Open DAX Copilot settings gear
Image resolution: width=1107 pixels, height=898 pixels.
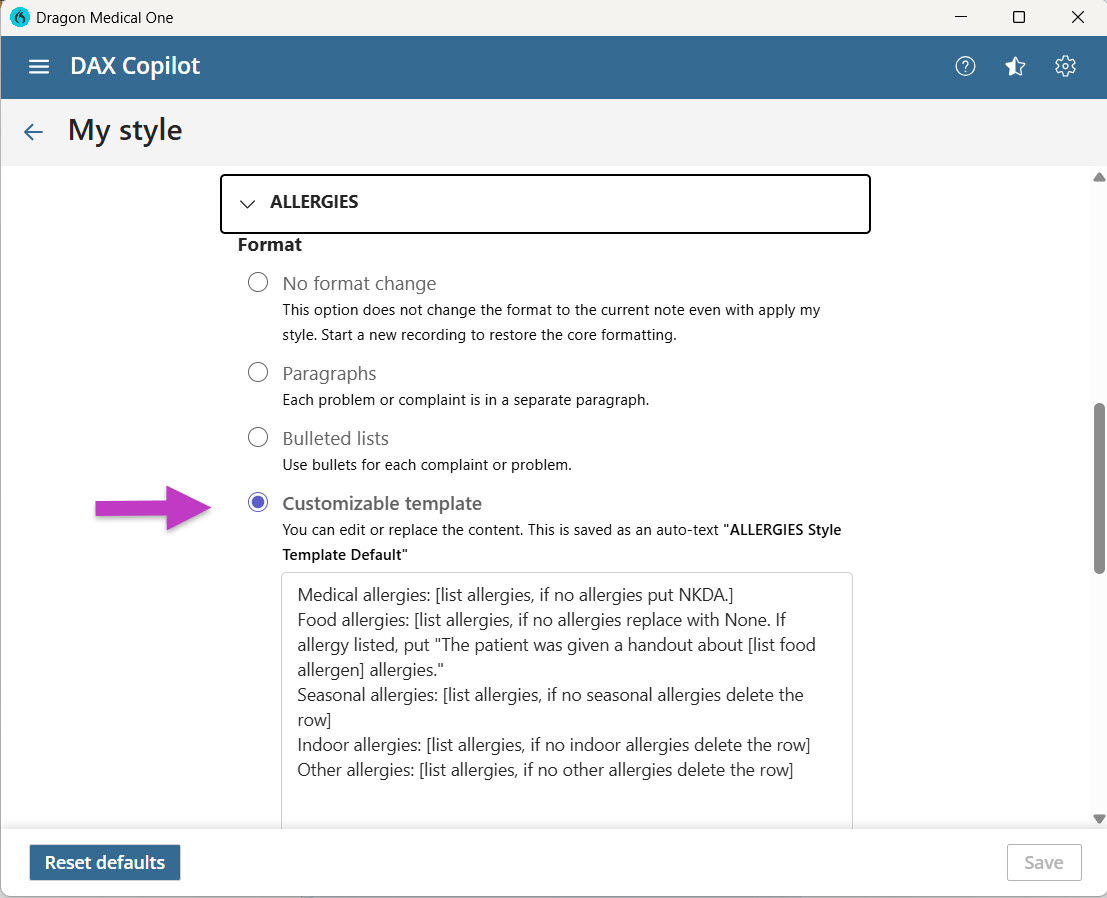tap(1065, 66)
